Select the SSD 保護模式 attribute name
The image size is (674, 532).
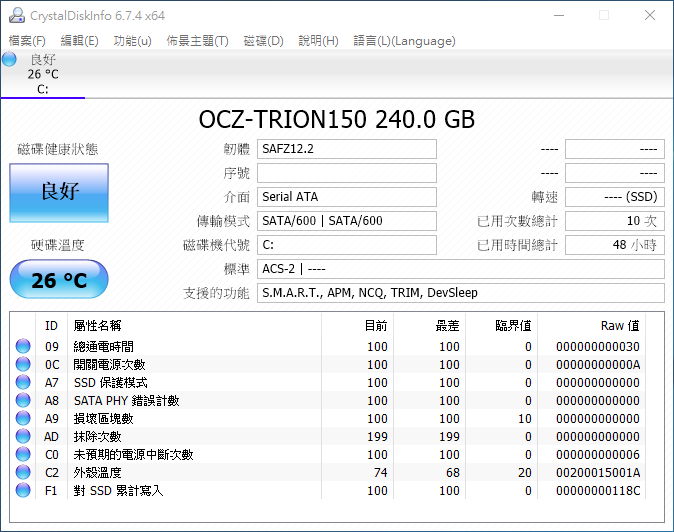tap(110, 382)
